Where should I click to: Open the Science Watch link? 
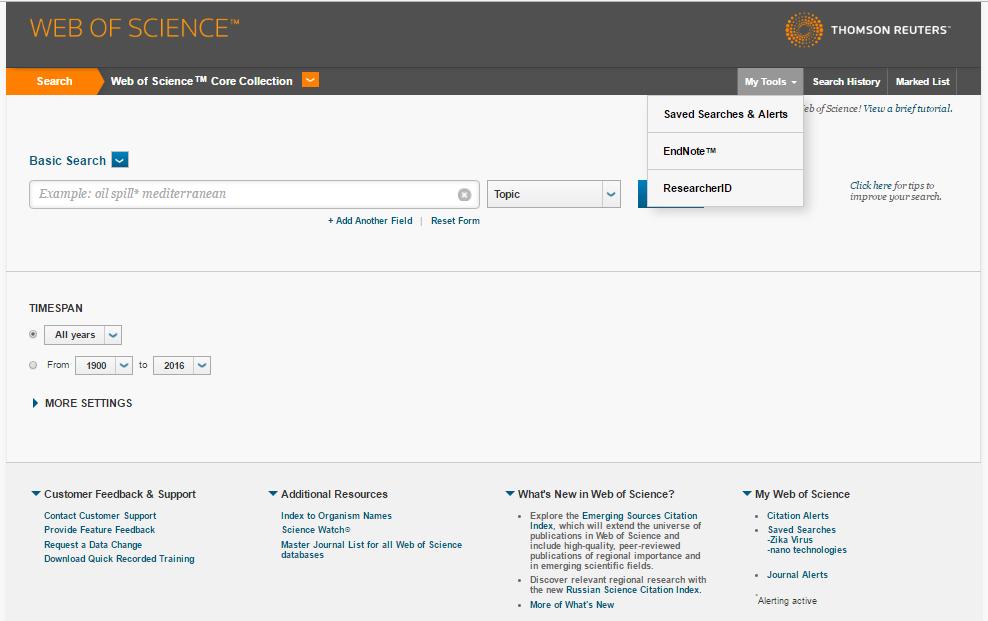[x=316, y=530]
